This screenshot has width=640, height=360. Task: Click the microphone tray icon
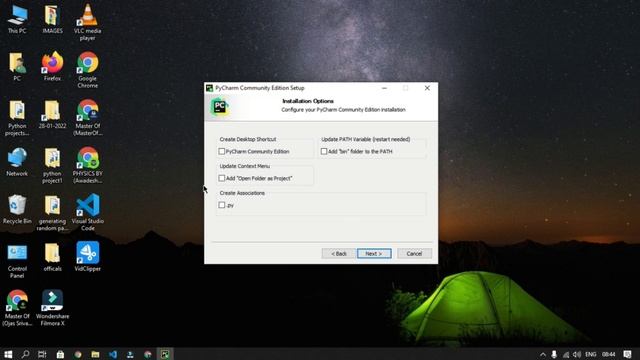(x=554, y=354)
